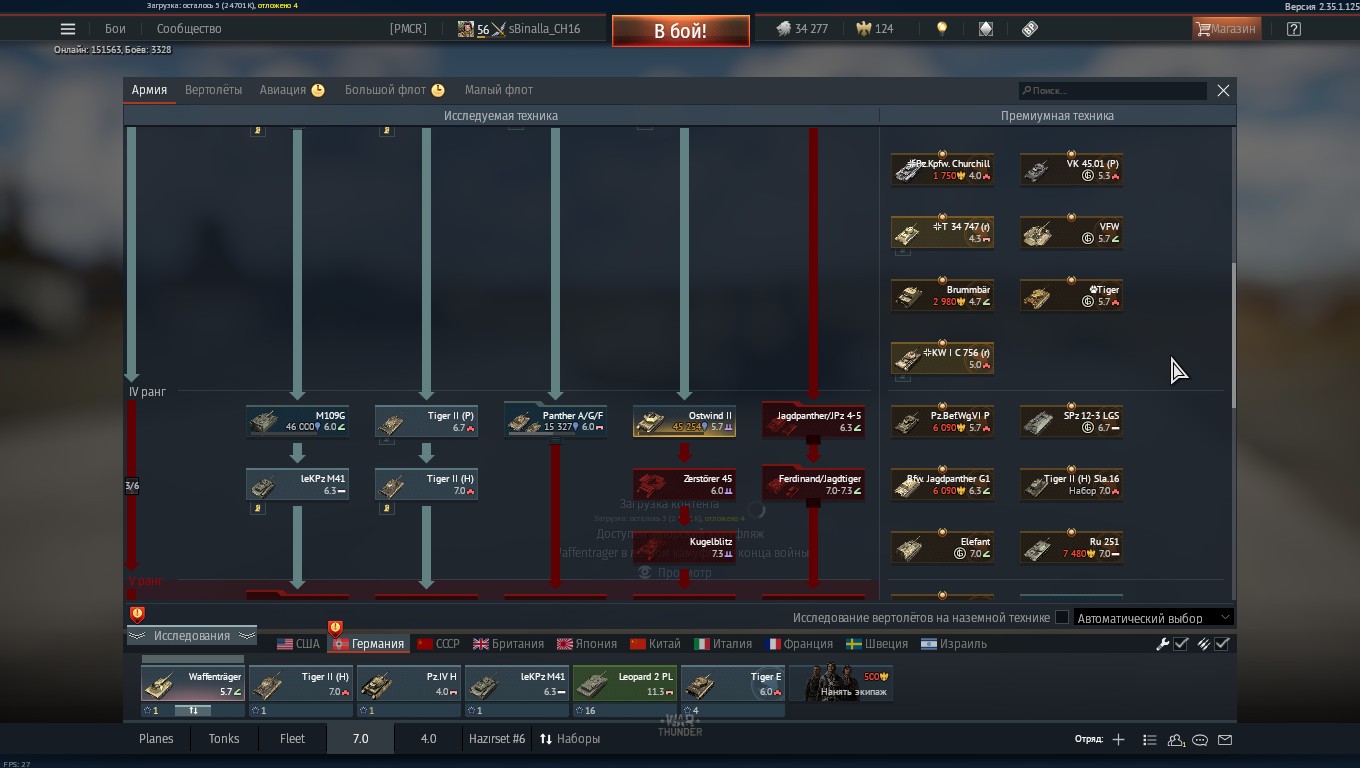The image size is (1360, 768).
Task: Open the Магазин store
Action: (1226, 29)
